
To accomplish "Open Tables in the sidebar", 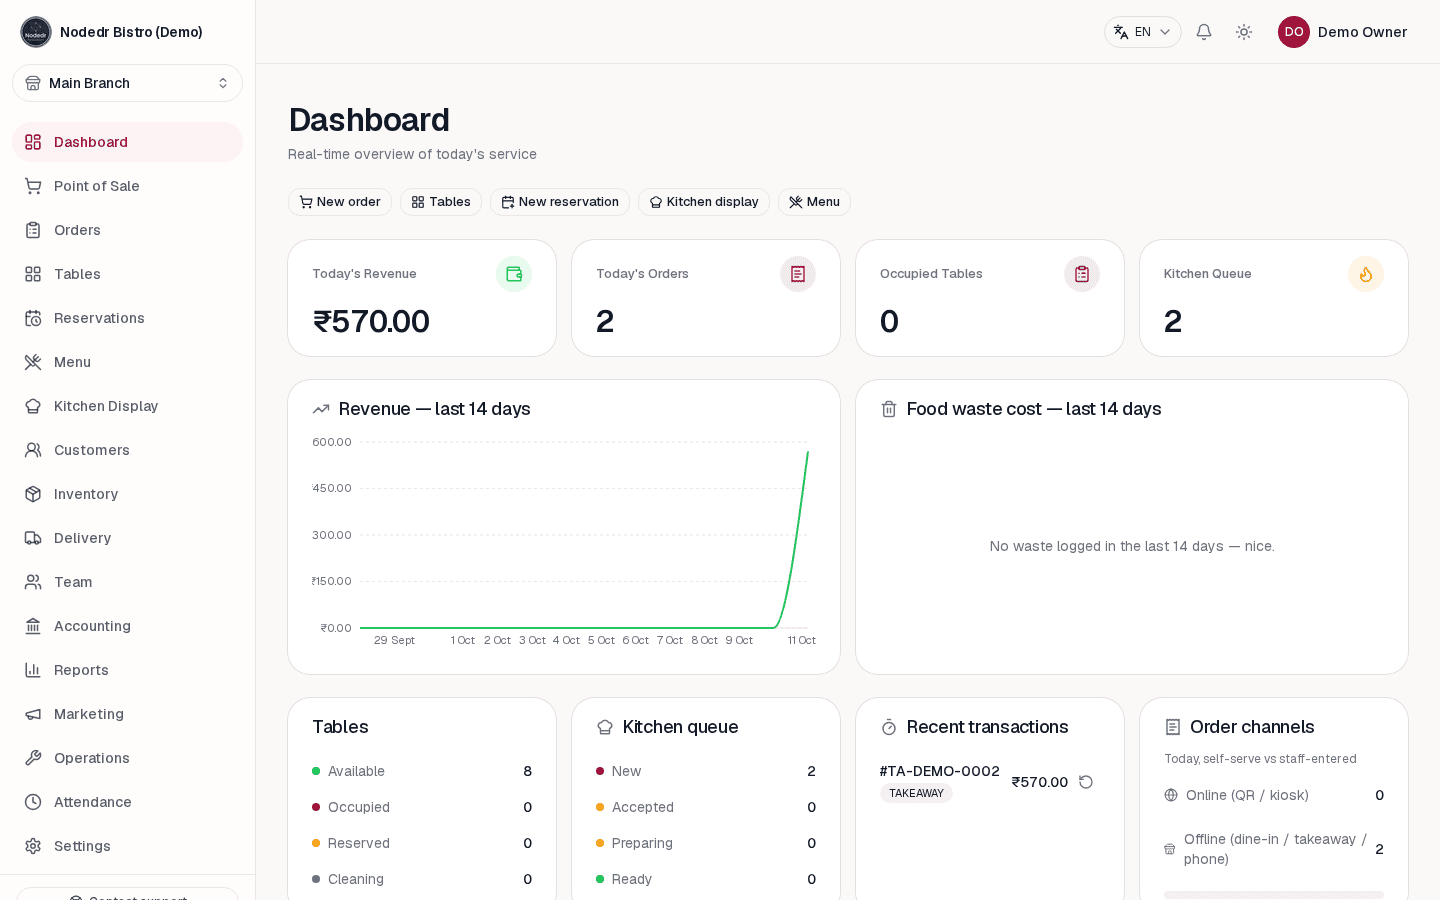I will tap(128, 274).
